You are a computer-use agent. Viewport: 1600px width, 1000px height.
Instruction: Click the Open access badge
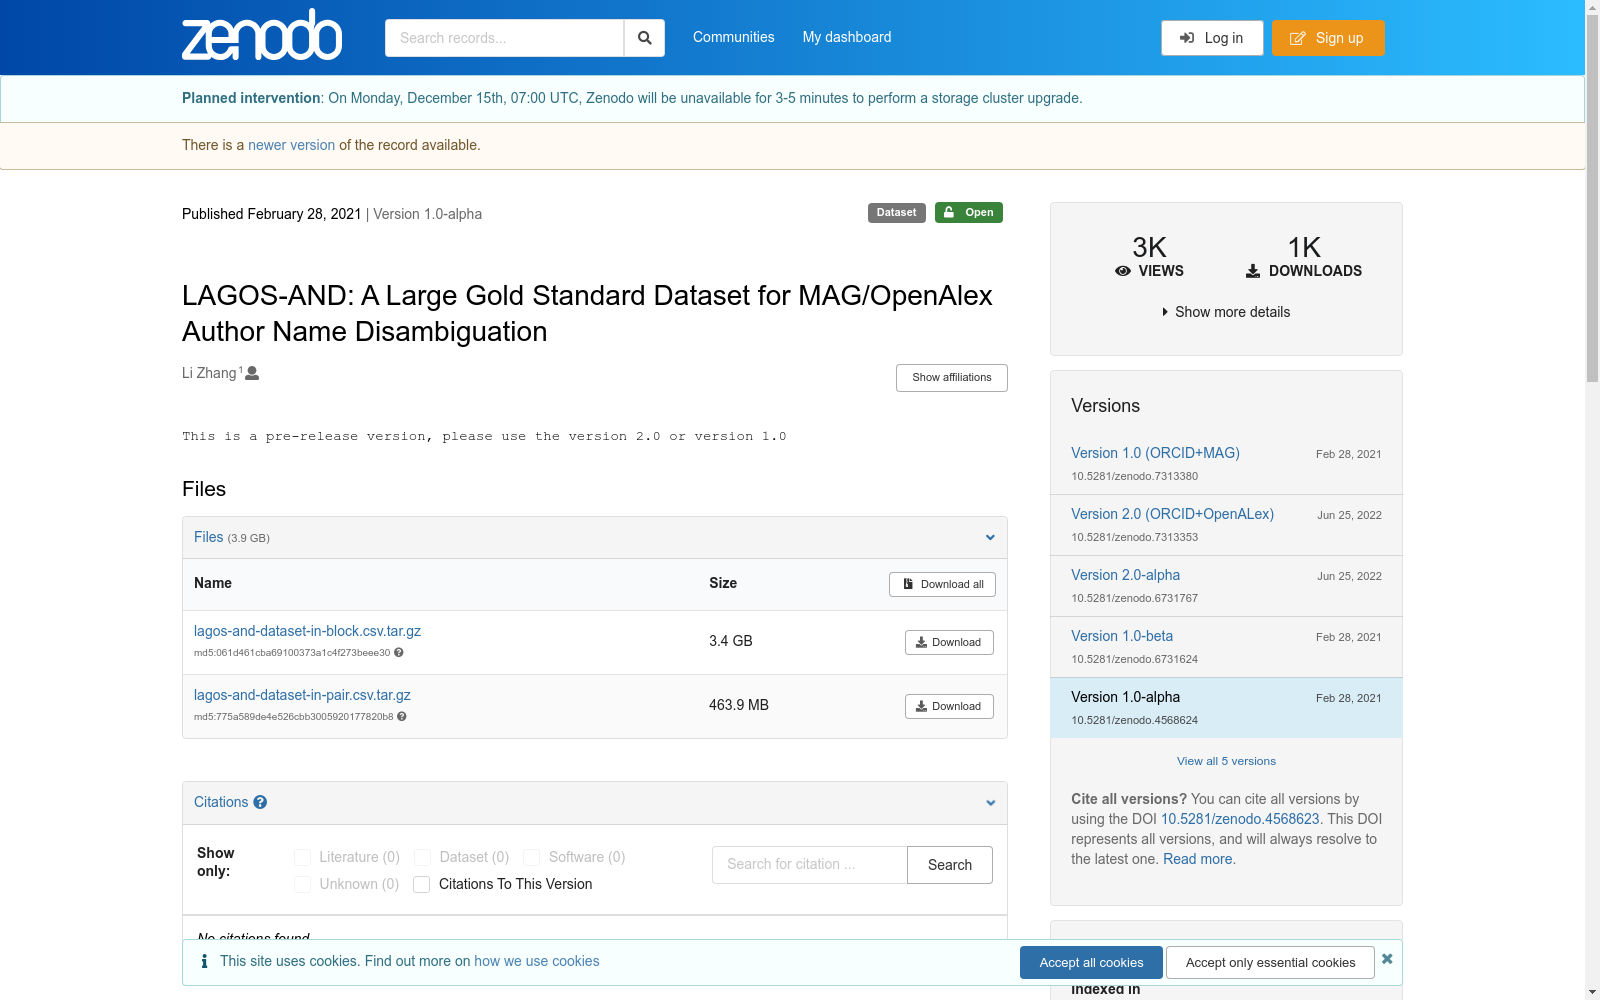968,212
